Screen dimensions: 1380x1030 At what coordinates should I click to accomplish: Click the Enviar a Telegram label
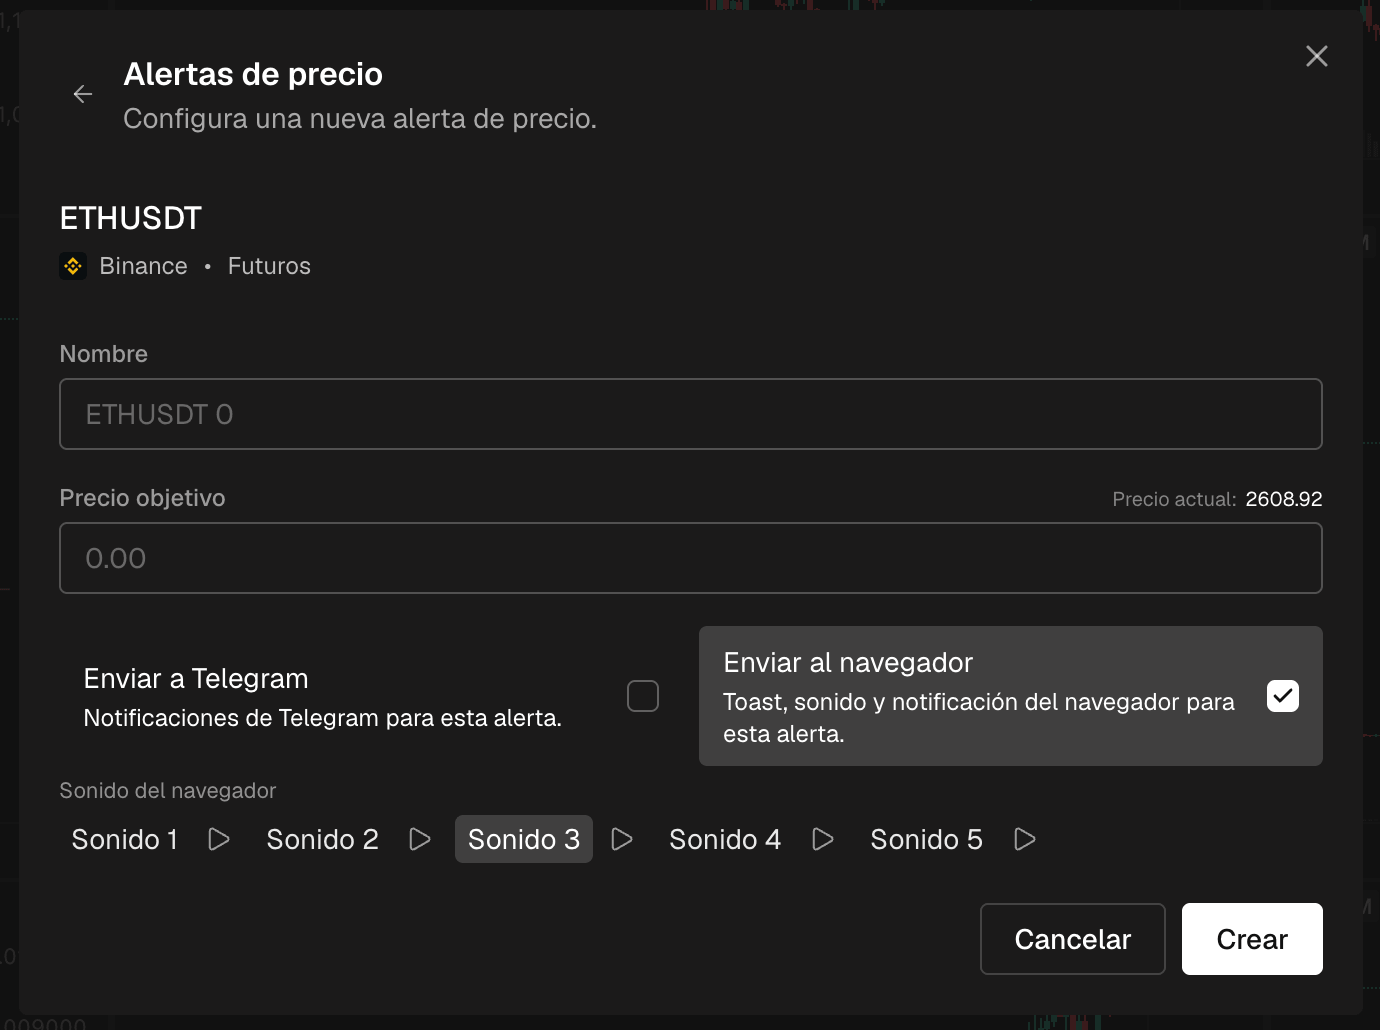[196, 679]
